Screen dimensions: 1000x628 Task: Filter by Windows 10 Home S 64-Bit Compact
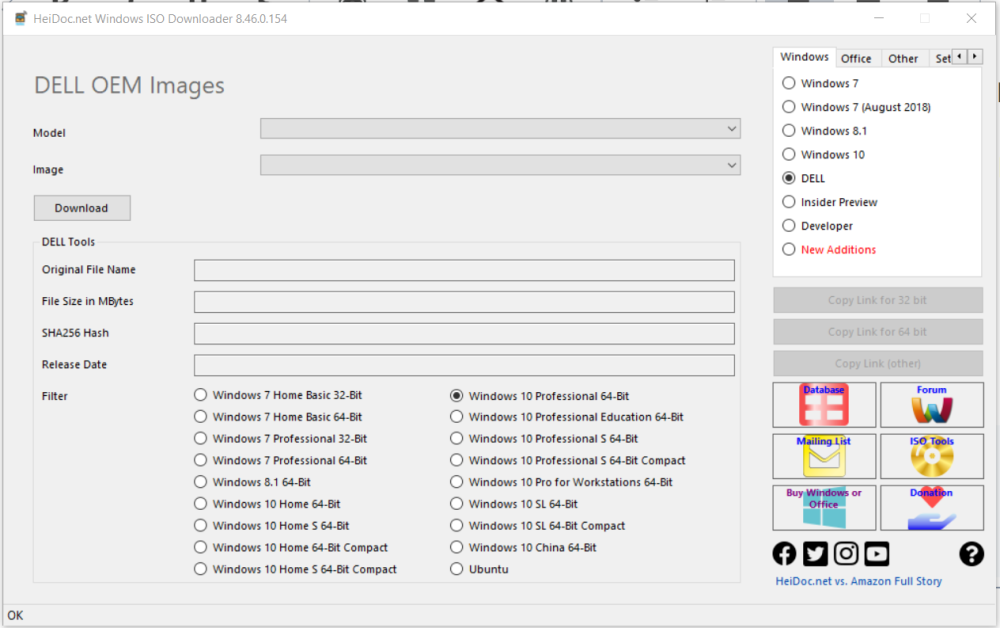tap(295, 569)
